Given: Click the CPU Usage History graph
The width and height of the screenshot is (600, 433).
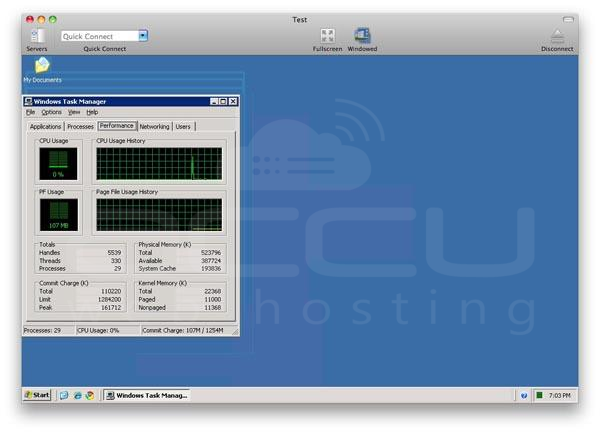Looking at the screenshot, I should (x=159, y=164).
